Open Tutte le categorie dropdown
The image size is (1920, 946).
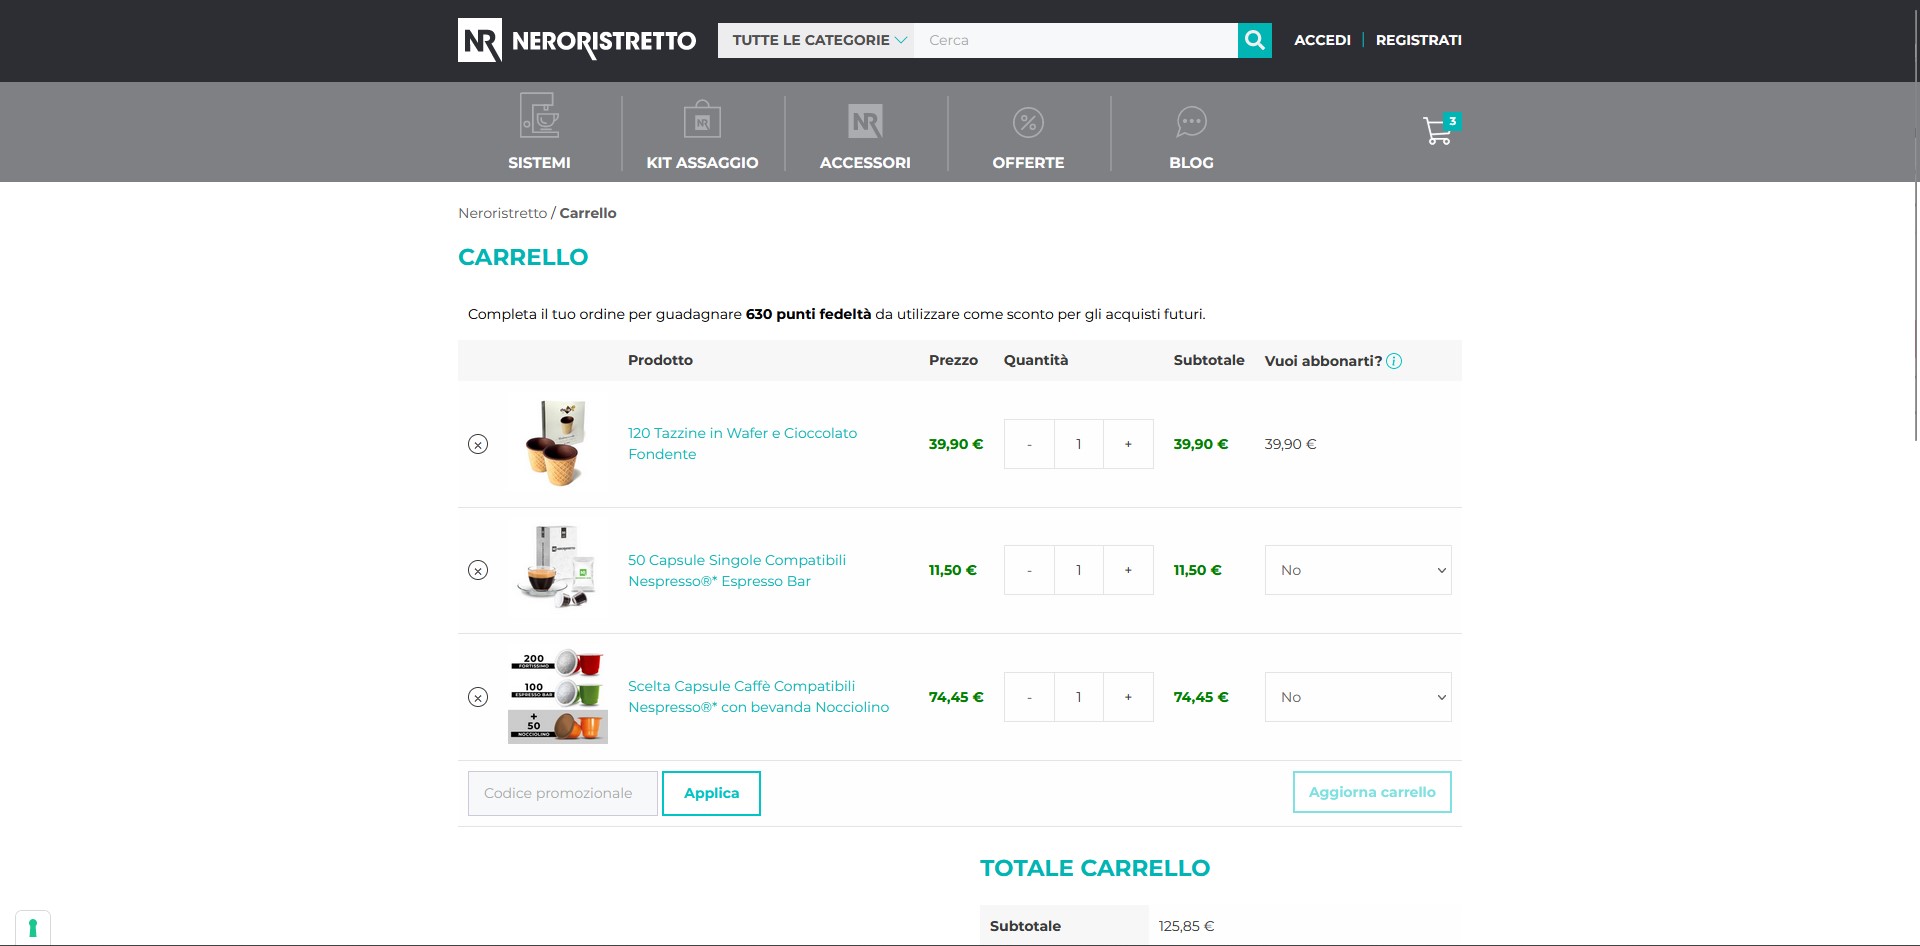(816, 40)
